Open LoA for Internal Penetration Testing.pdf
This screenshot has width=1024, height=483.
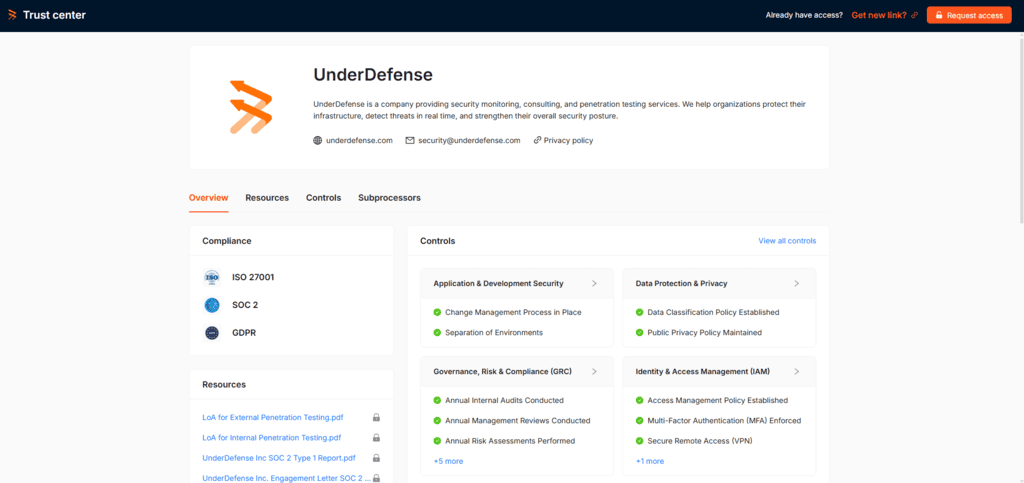pos(272,438)
